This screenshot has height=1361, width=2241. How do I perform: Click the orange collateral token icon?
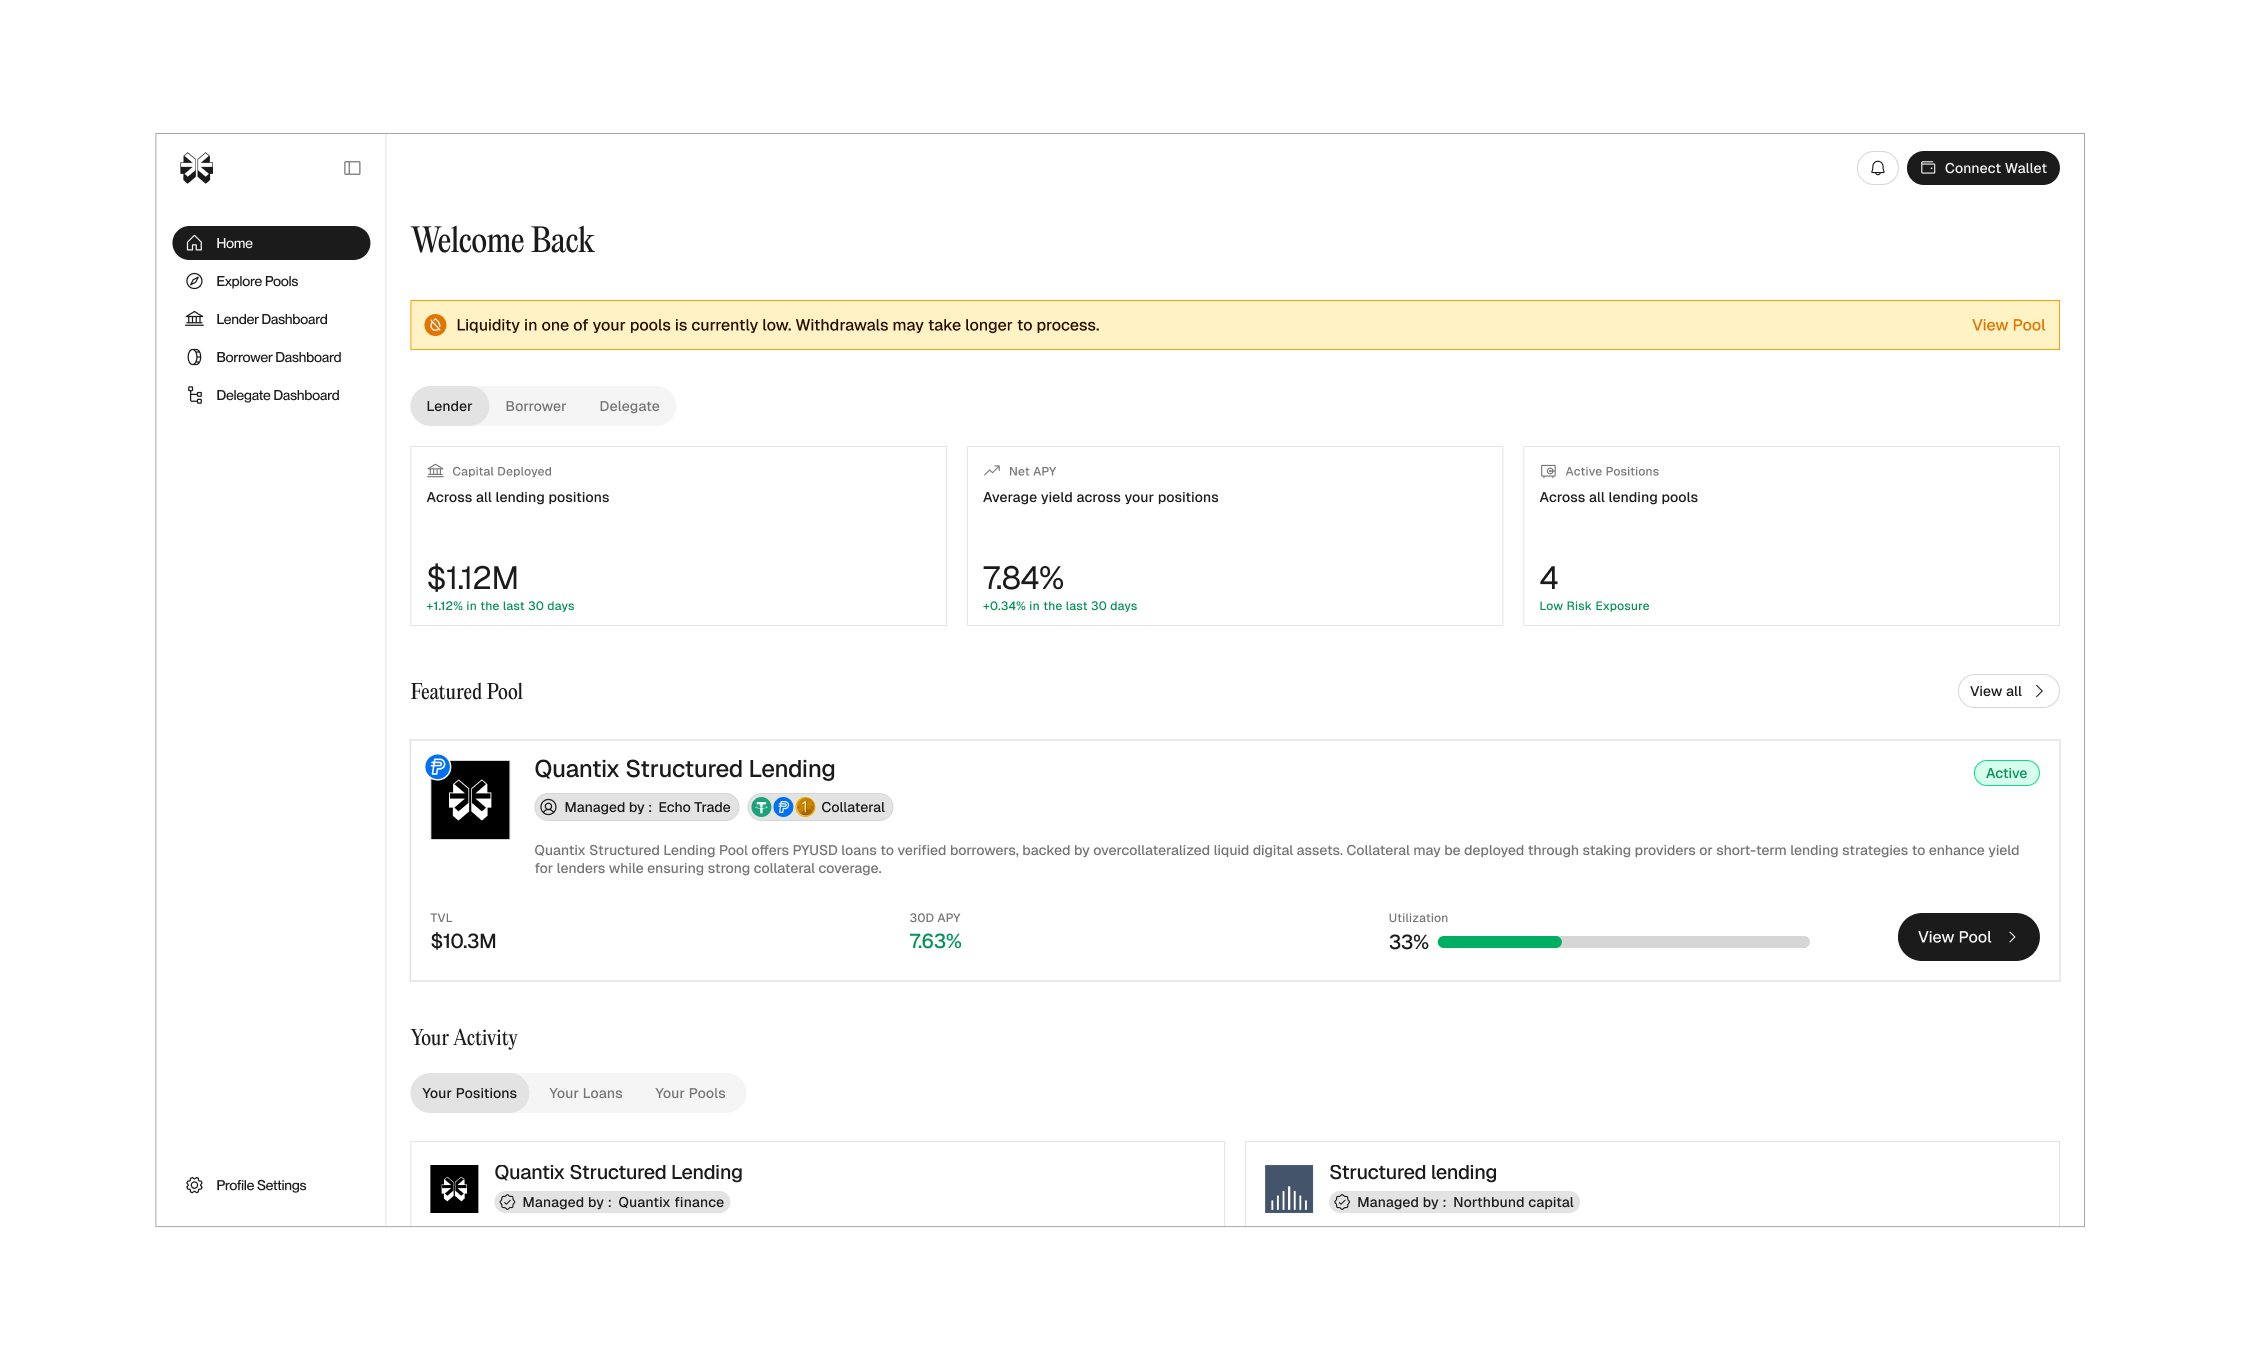pyautogui.click(x=806, y=807)
